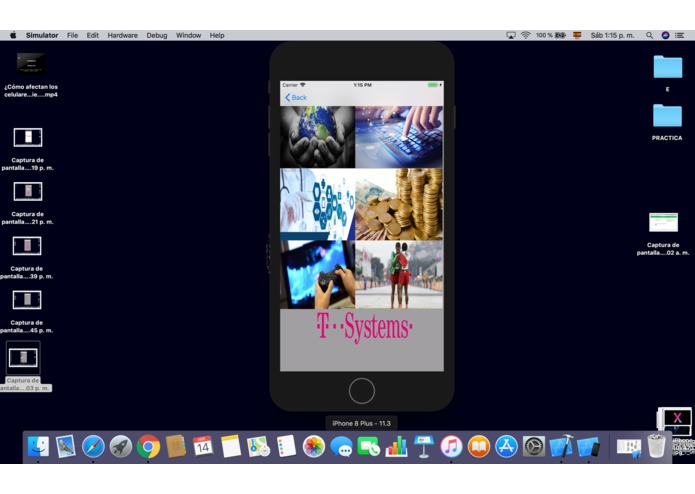Tap the gold coins image
695x494 pixels.
pos(399,204)
